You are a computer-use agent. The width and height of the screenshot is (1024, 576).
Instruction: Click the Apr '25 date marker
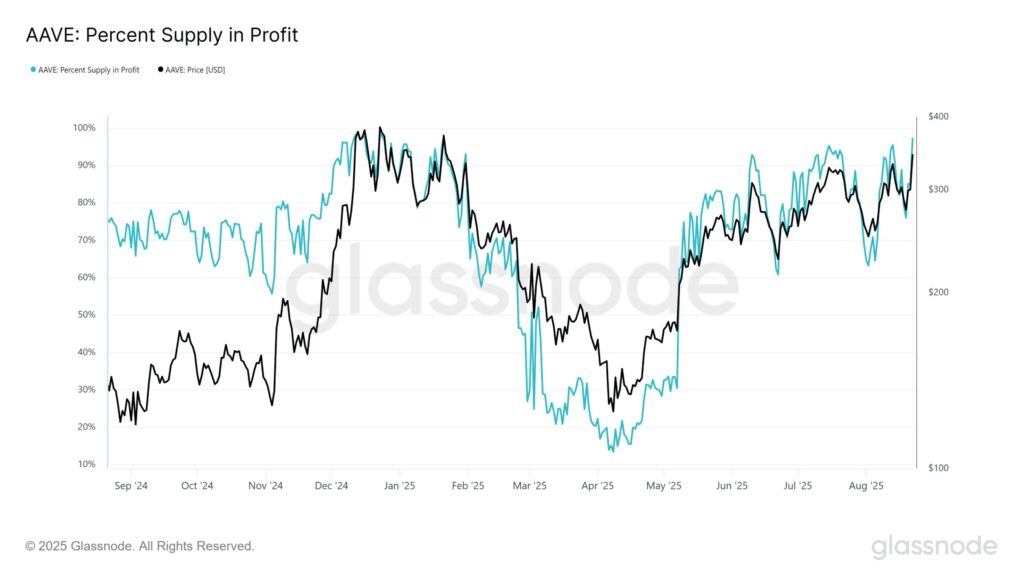point(598,487)
